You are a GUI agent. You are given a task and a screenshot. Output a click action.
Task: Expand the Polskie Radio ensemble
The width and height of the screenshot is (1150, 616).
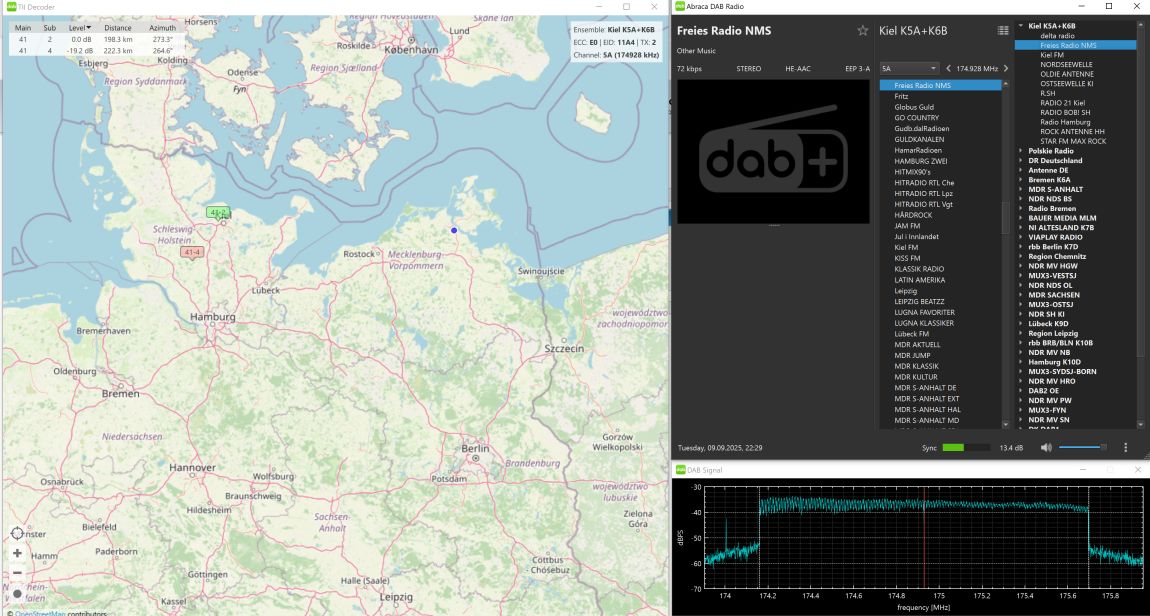1021,151
